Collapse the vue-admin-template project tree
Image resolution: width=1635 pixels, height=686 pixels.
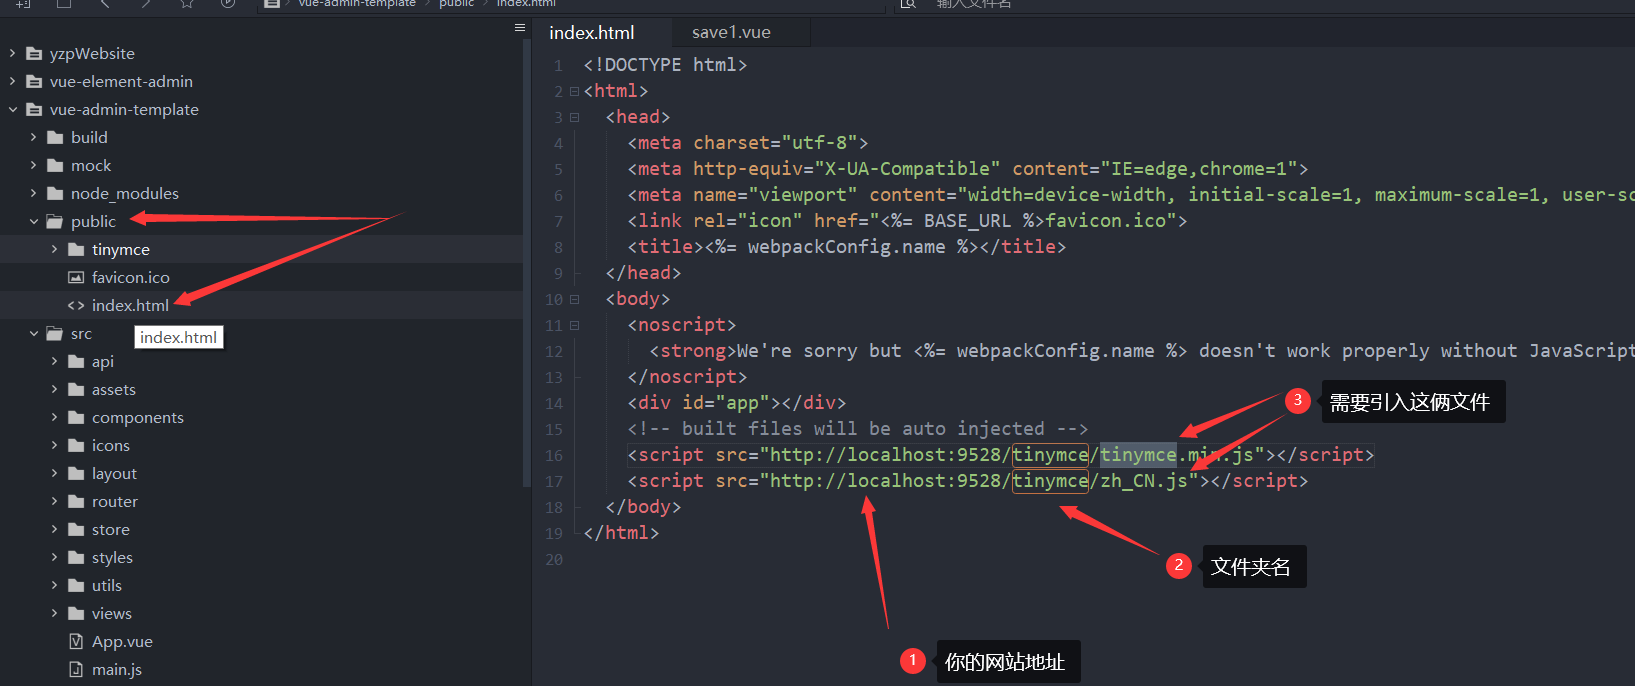point(13,109)
